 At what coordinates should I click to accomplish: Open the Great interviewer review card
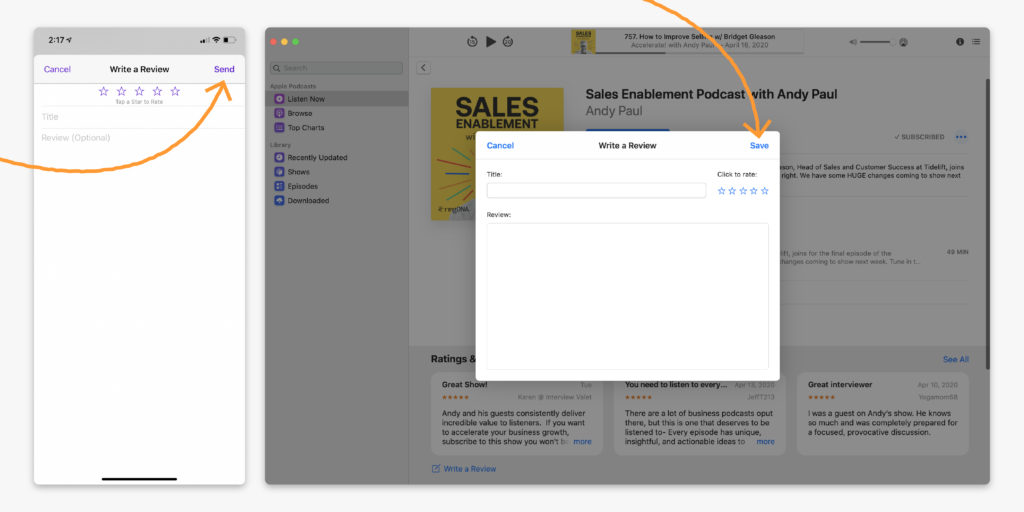tap(883, 414)
